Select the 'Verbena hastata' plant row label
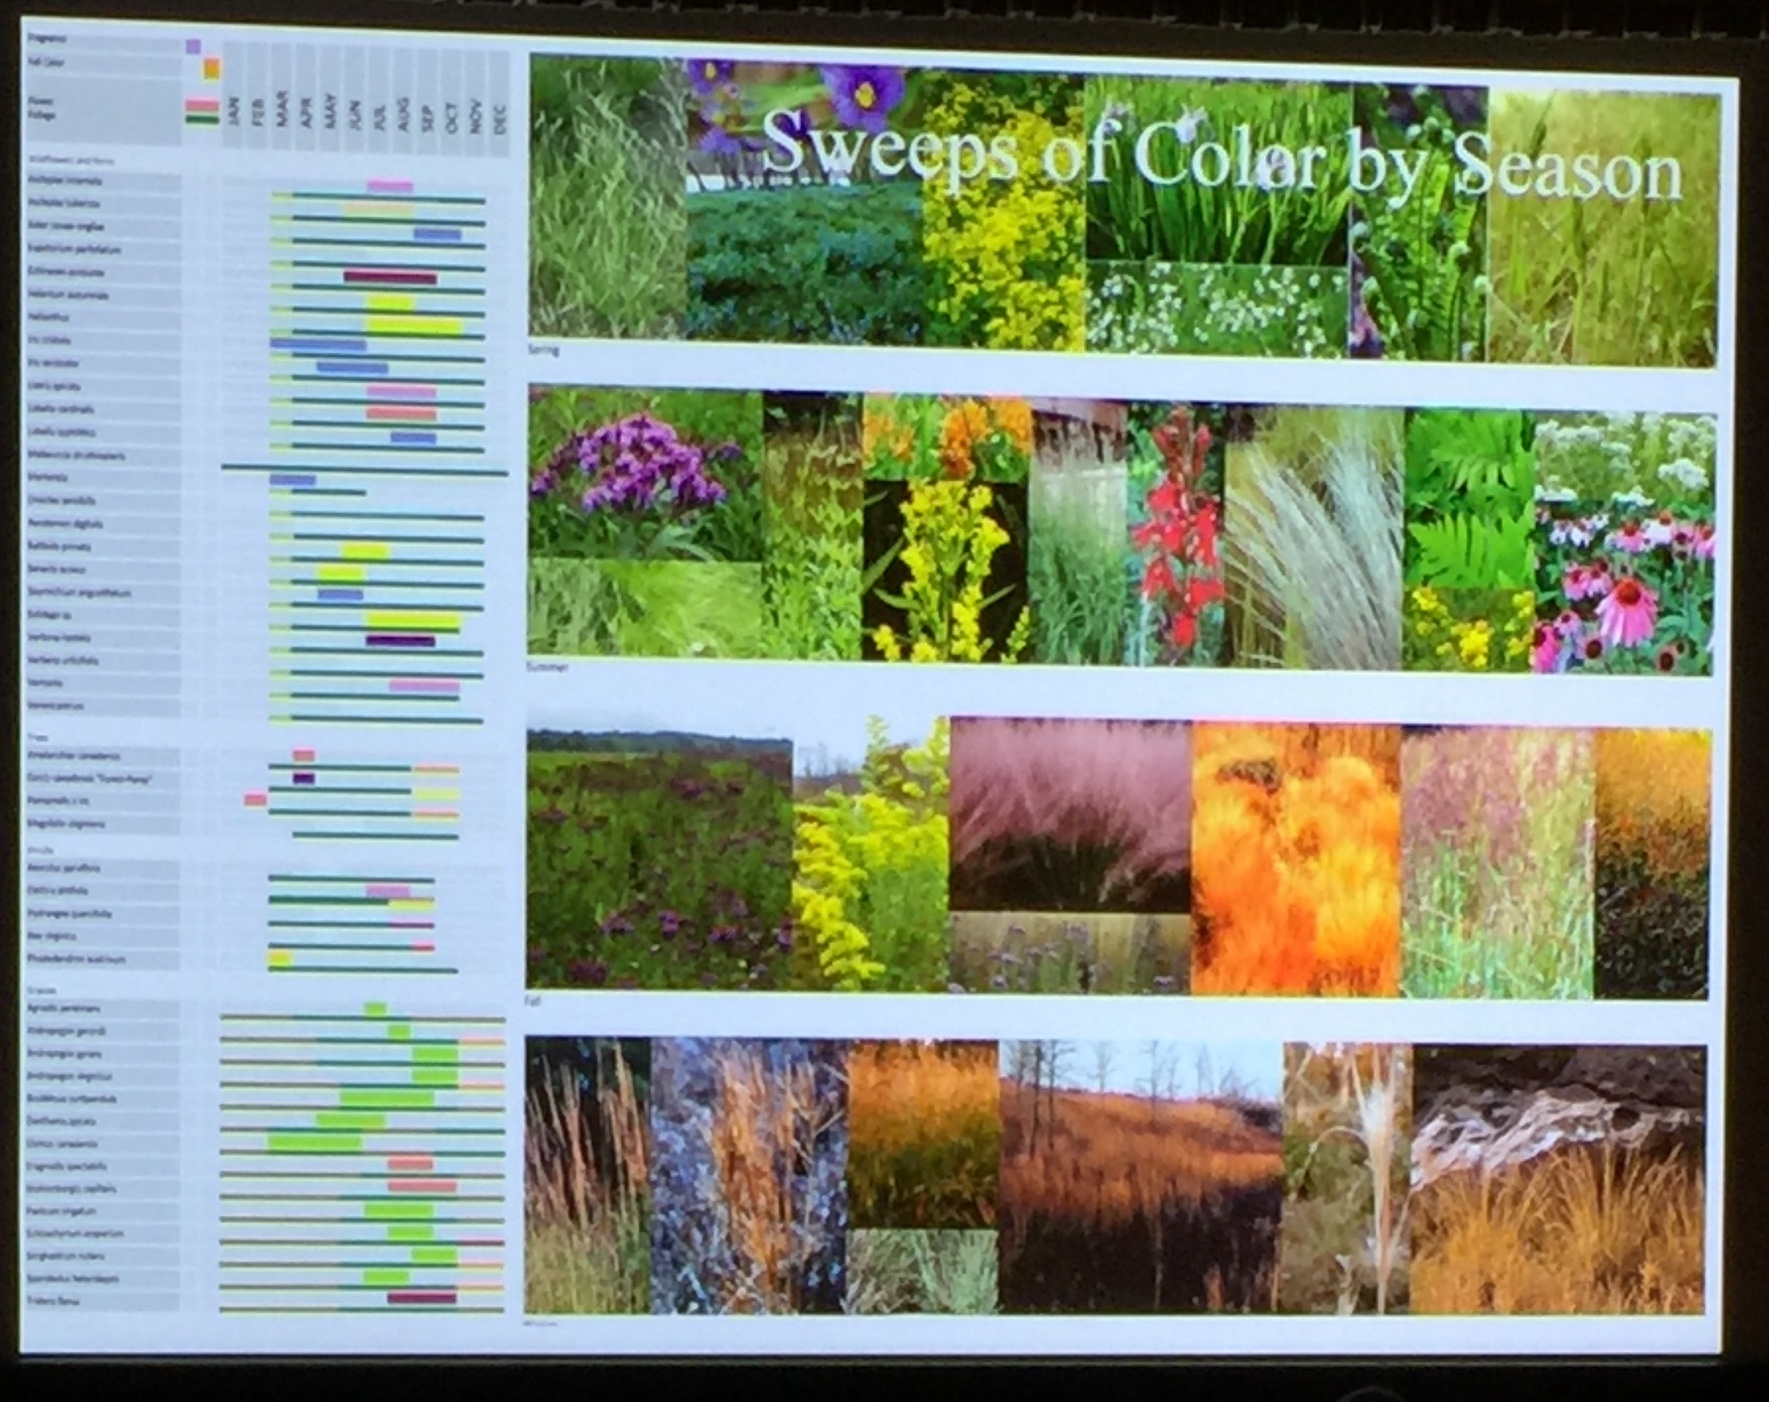Viewport: 1769px width, 1402px height. point(59,637)
